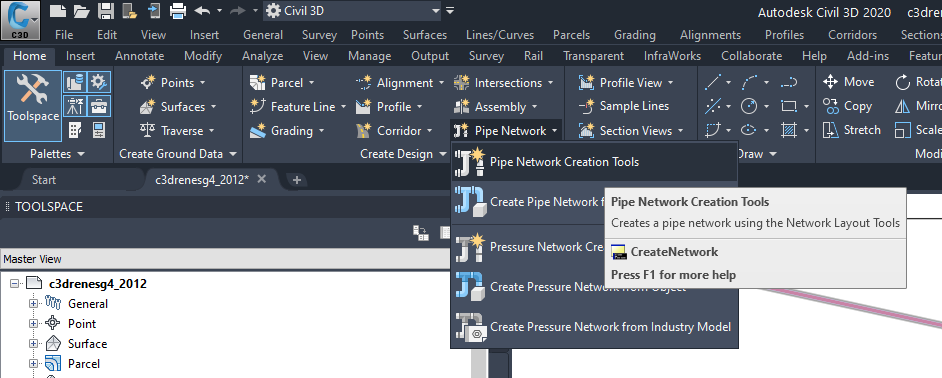Select Create Pressure Network from Industry Model

click(594, 327)
